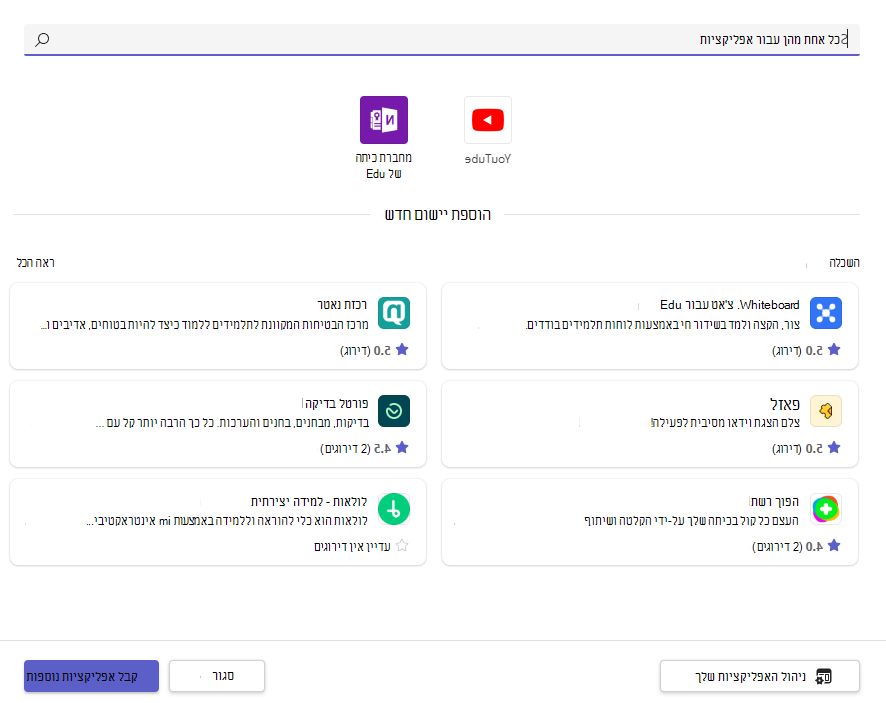Select the blue Whiteboard.chat app icon
Screen dimensions: 886x703
(826, 313)
